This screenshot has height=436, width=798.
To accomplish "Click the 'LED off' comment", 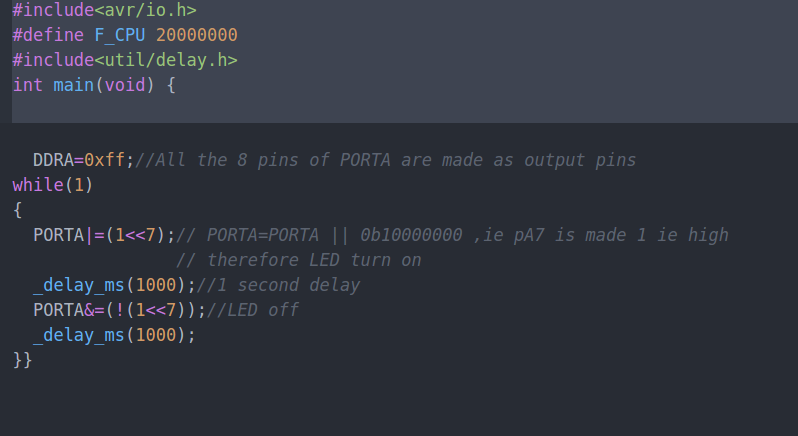I will point(252,310).
